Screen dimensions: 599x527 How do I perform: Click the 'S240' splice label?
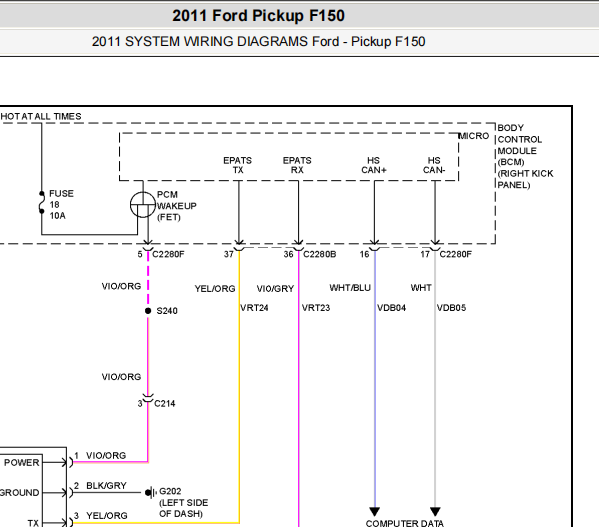[x=167, y=311]
